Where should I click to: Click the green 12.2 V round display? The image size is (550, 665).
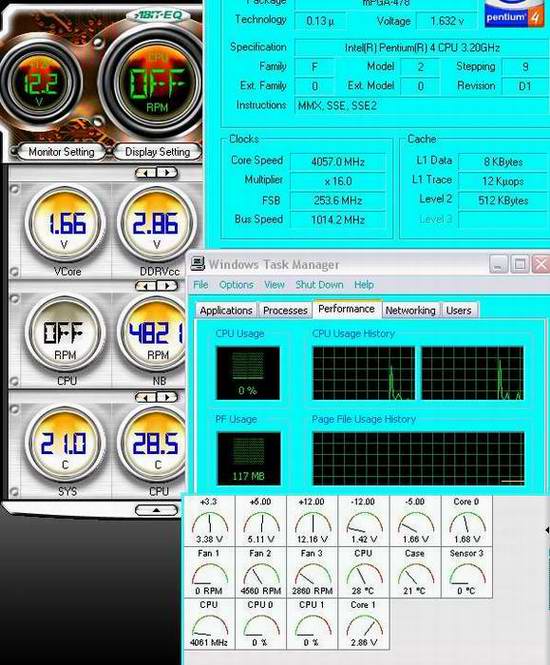tap(40, 82)
